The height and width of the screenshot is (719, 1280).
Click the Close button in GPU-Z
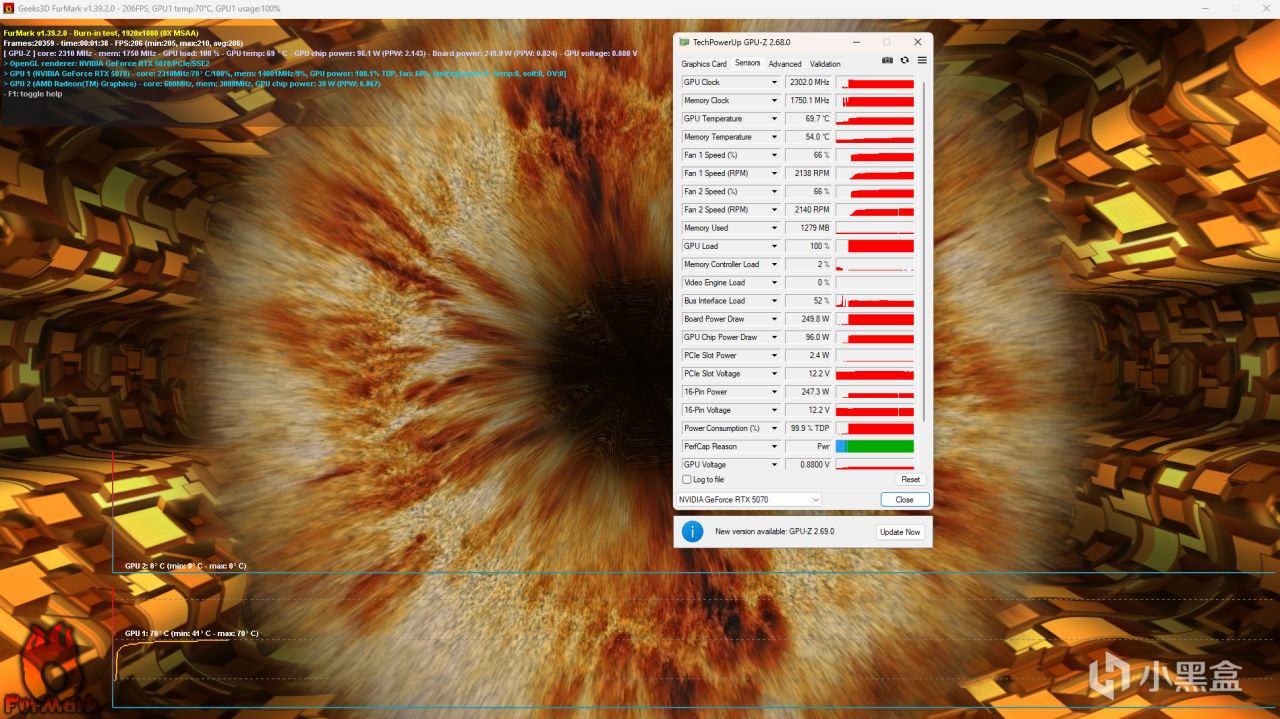point(904,499)
